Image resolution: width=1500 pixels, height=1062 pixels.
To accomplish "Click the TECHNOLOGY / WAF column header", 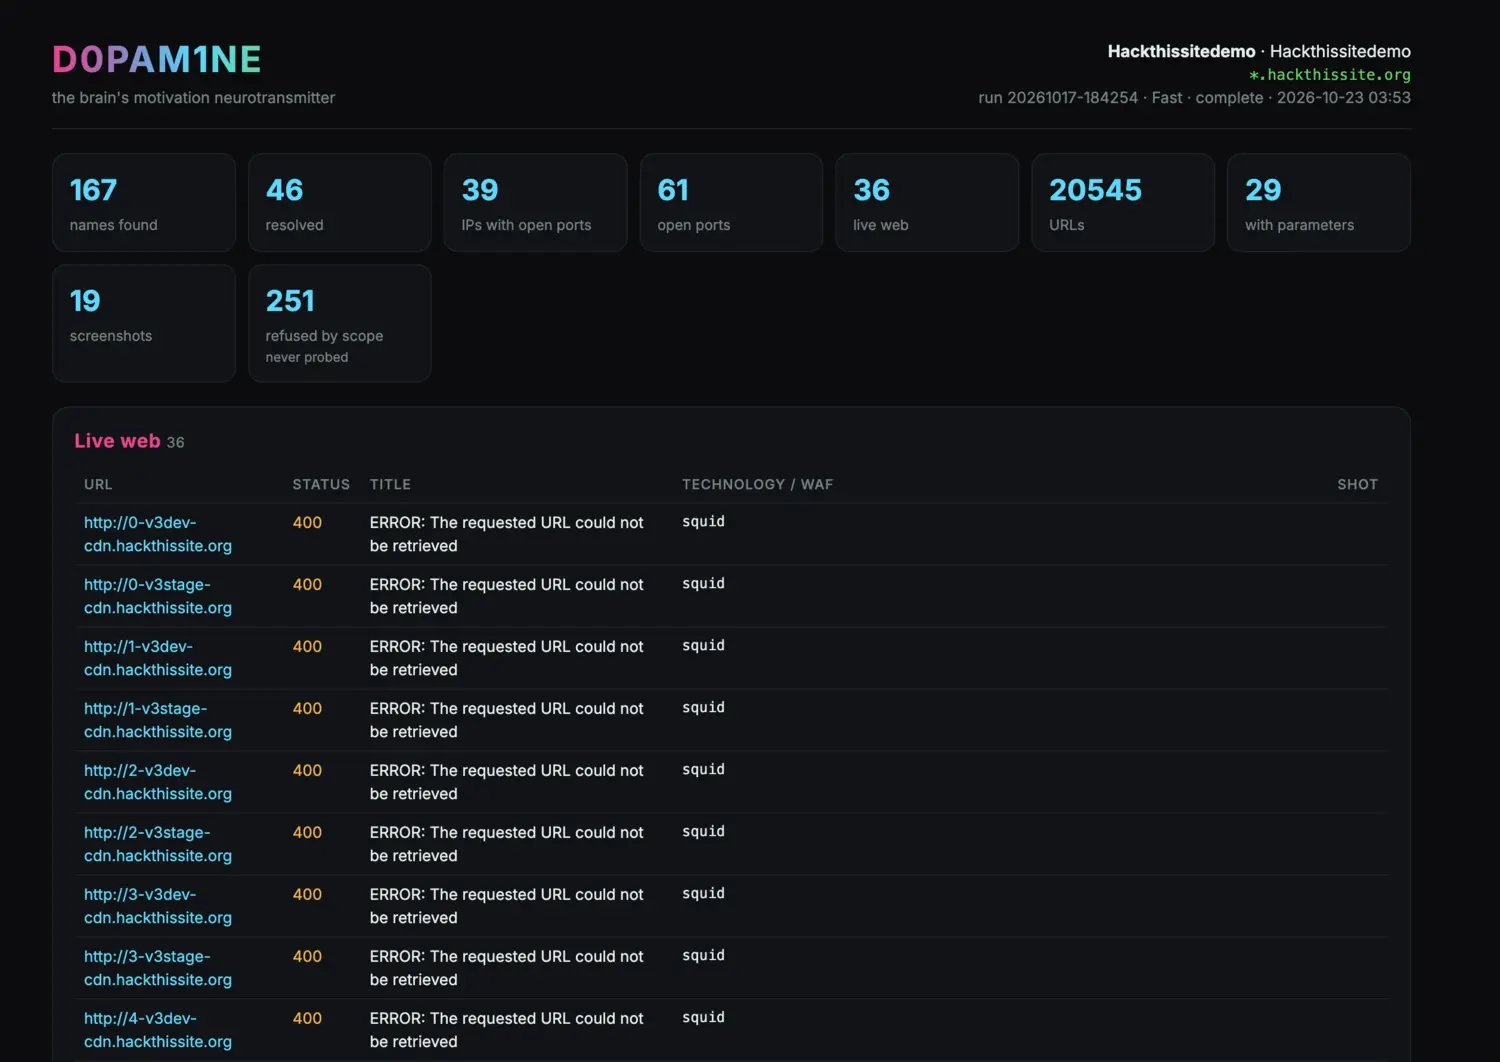I will click(x=757, y=484).
